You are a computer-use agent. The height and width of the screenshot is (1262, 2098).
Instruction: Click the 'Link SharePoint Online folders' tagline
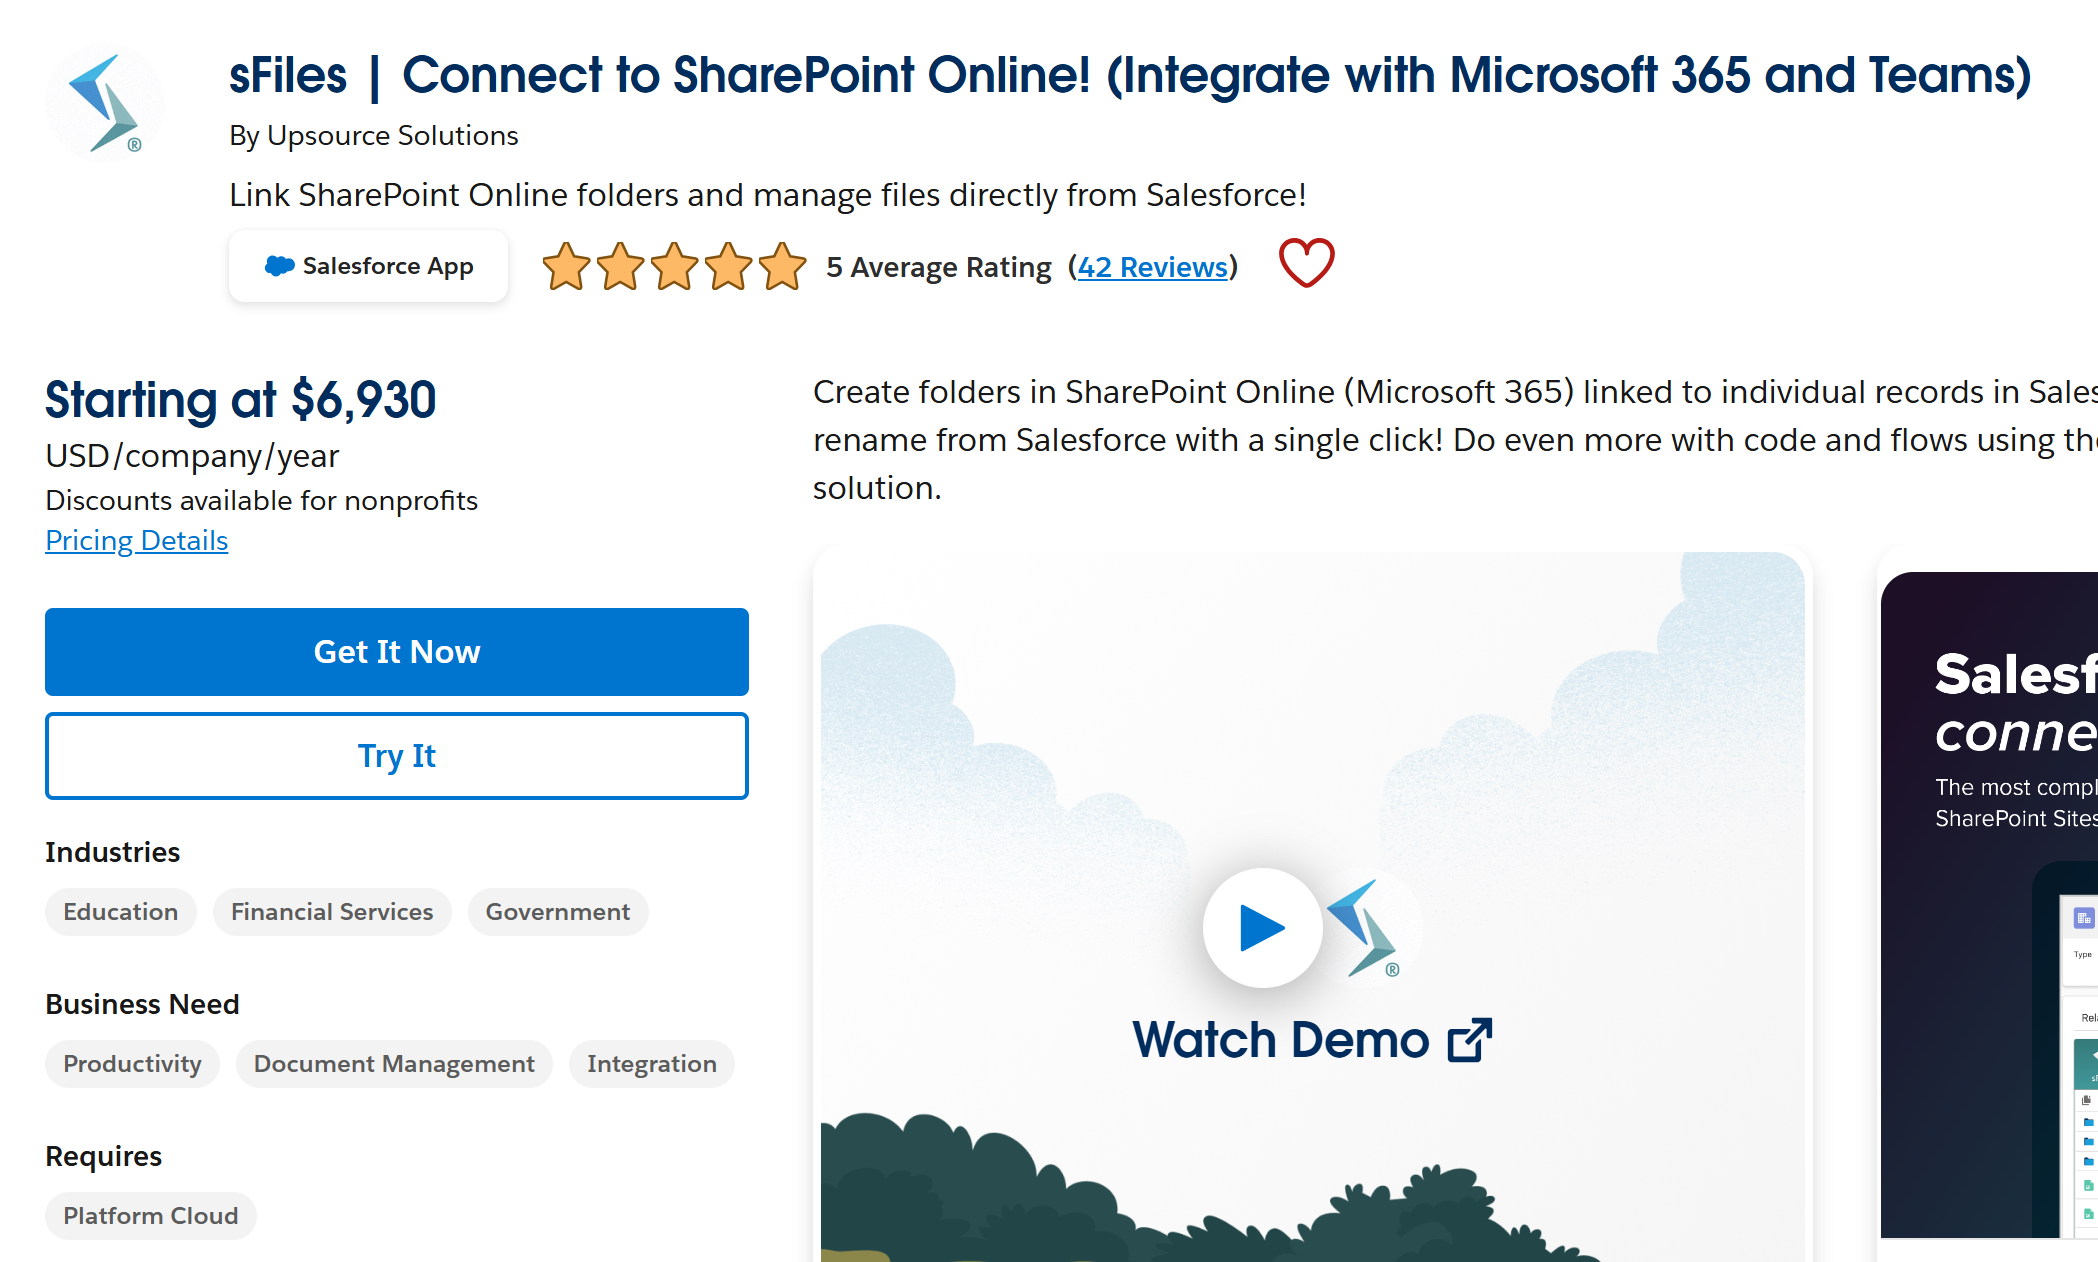click(768, 195)
